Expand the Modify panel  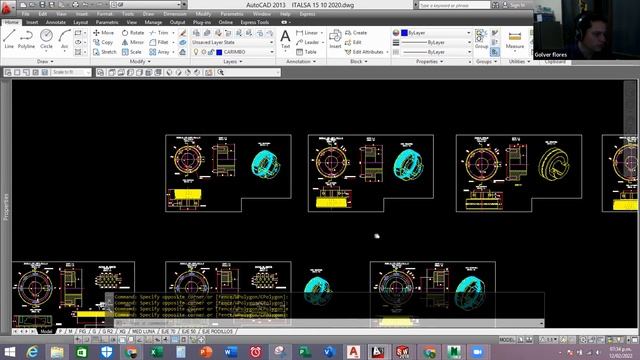point(140,62)
